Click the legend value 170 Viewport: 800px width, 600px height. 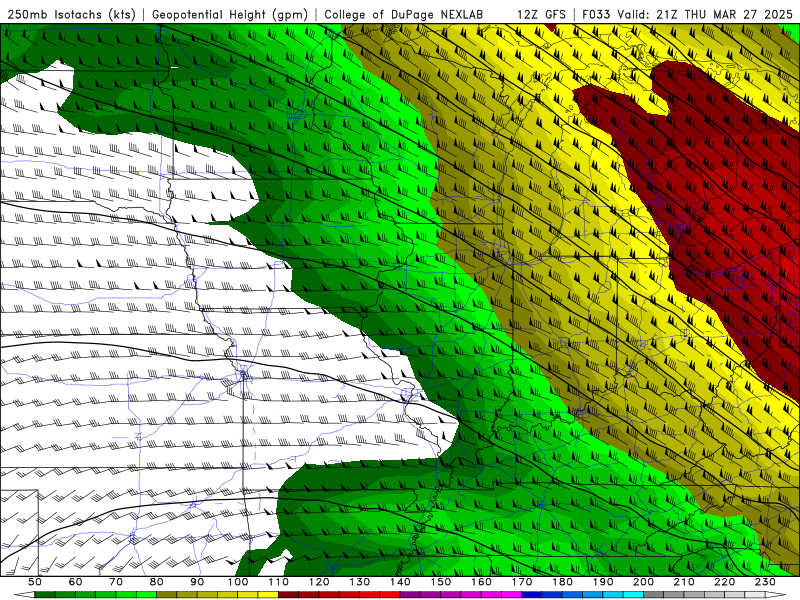[522, 582]
